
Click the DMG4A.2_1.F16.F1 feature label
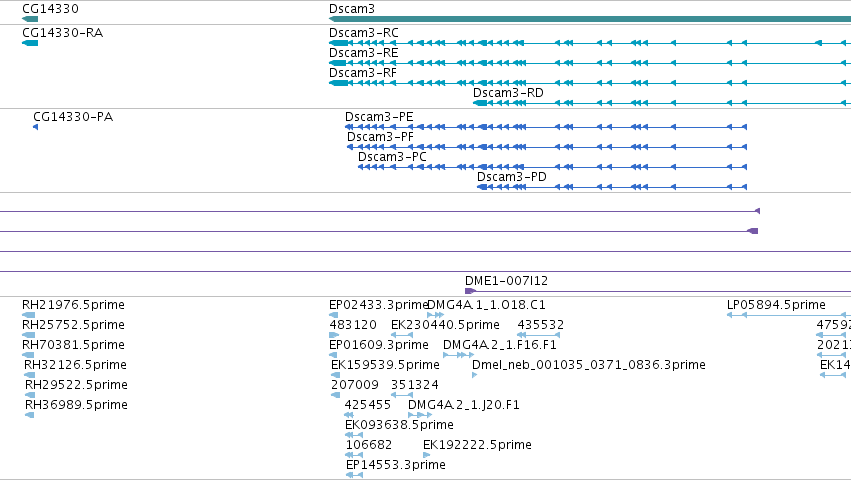coord(500,345)
